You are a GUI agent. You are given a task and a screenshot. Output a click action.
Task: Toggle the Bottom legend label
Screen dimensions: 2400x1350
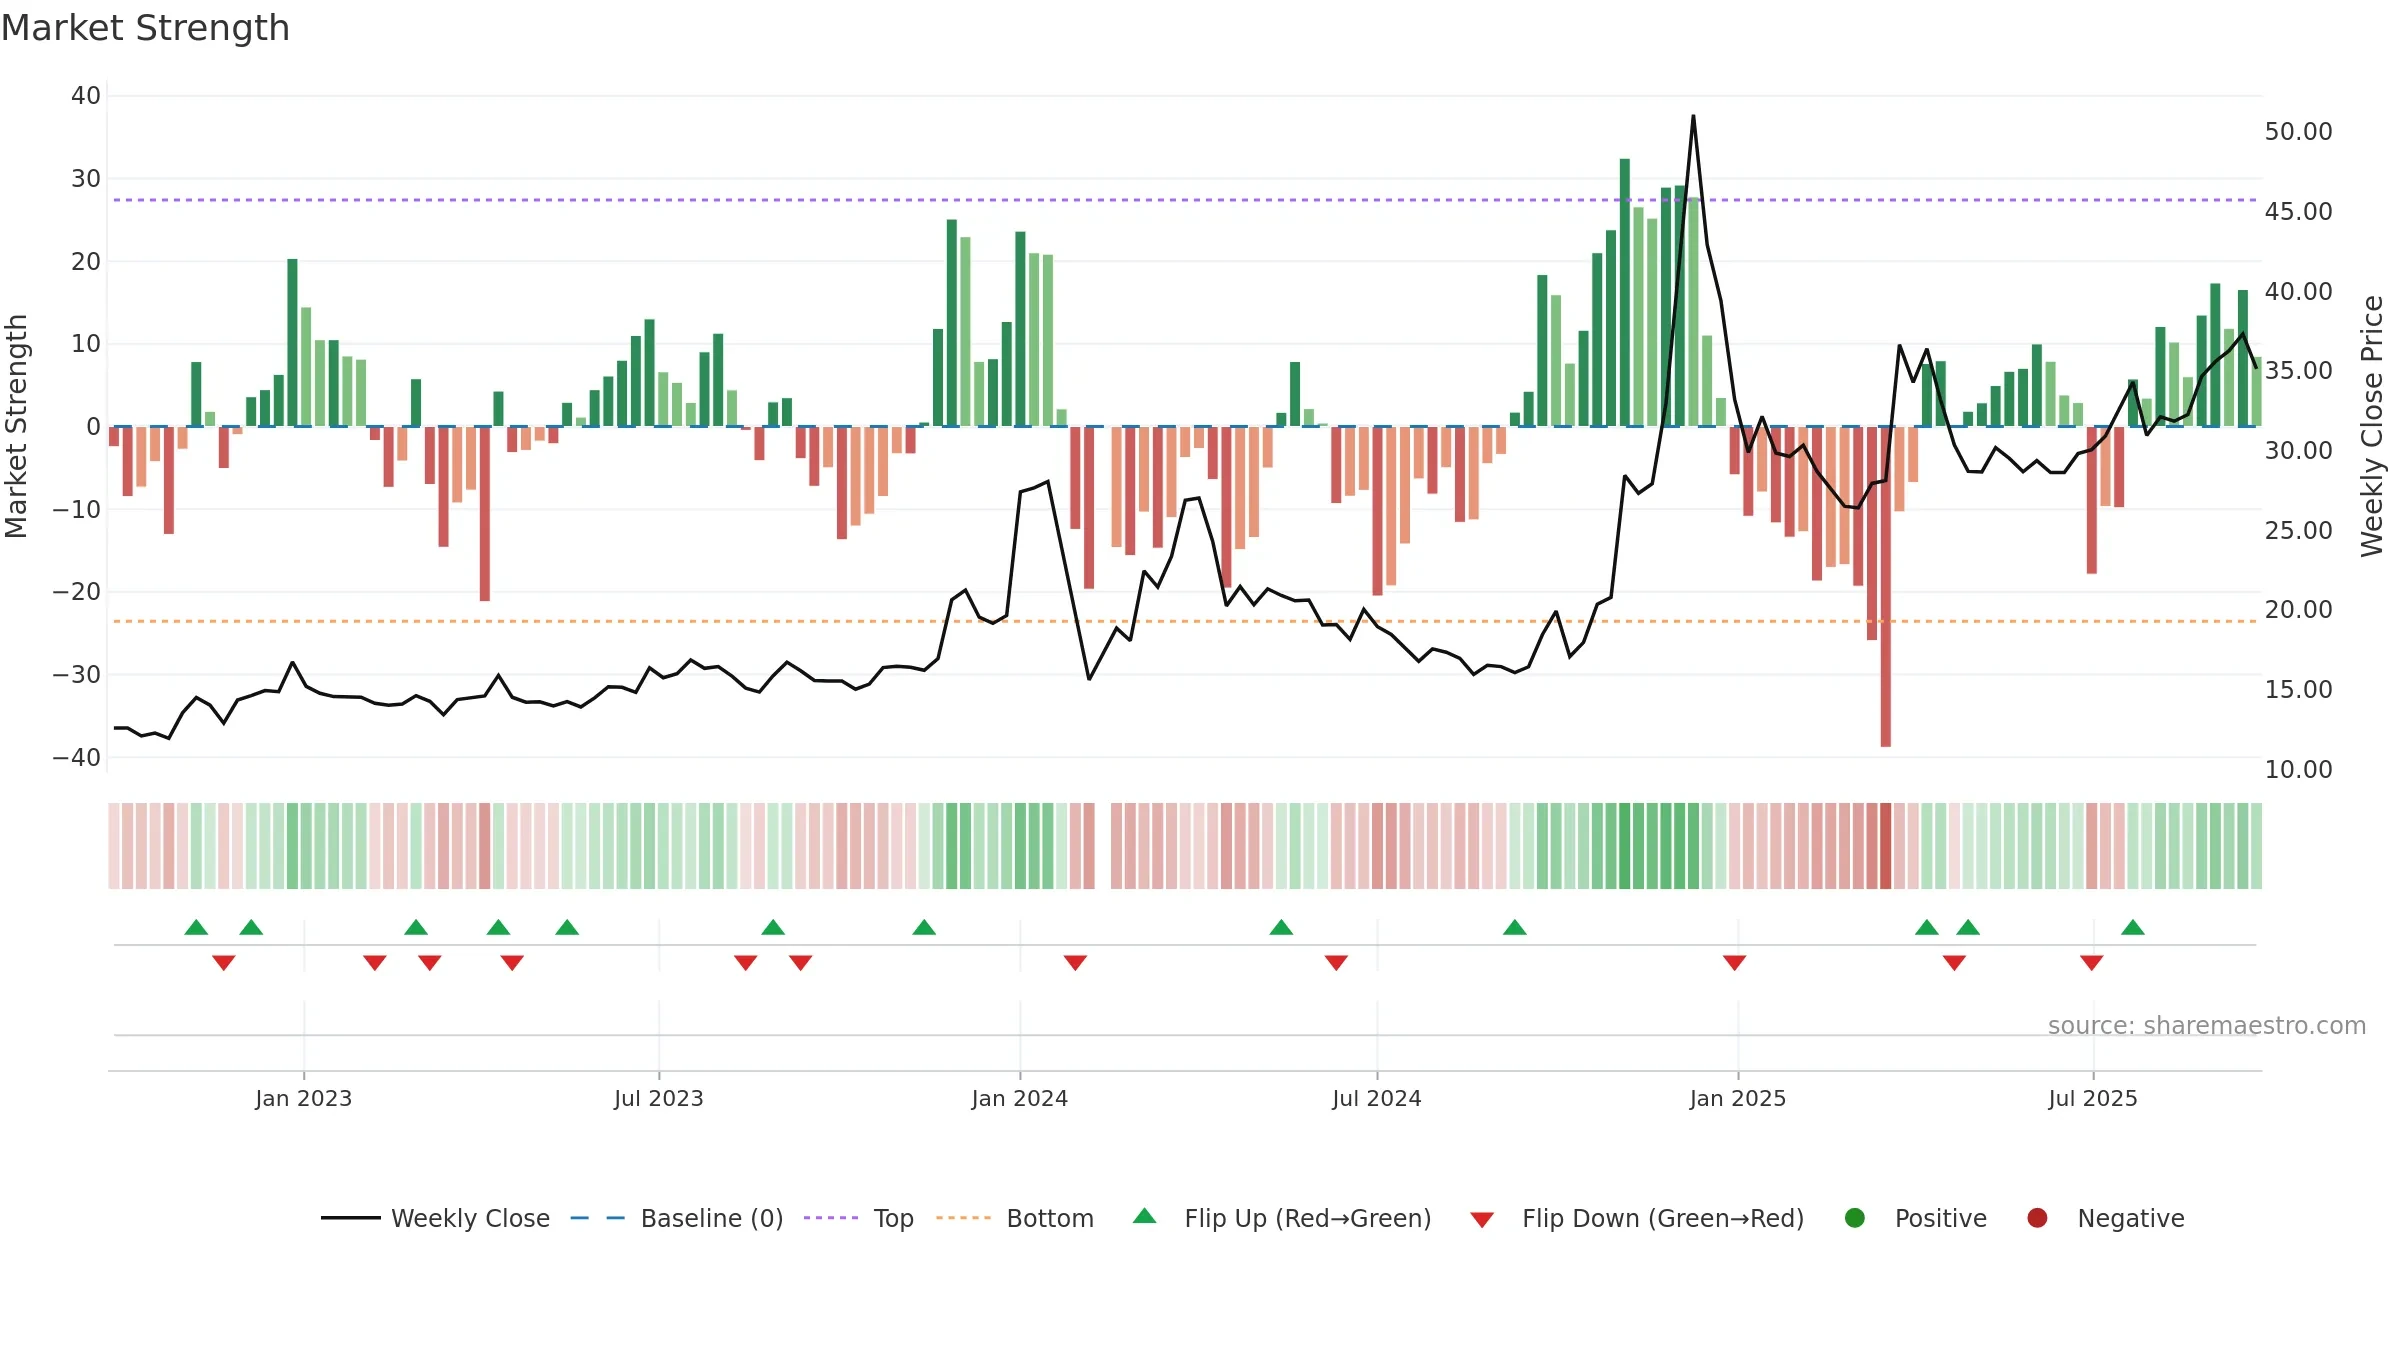coord(1050,1219)
